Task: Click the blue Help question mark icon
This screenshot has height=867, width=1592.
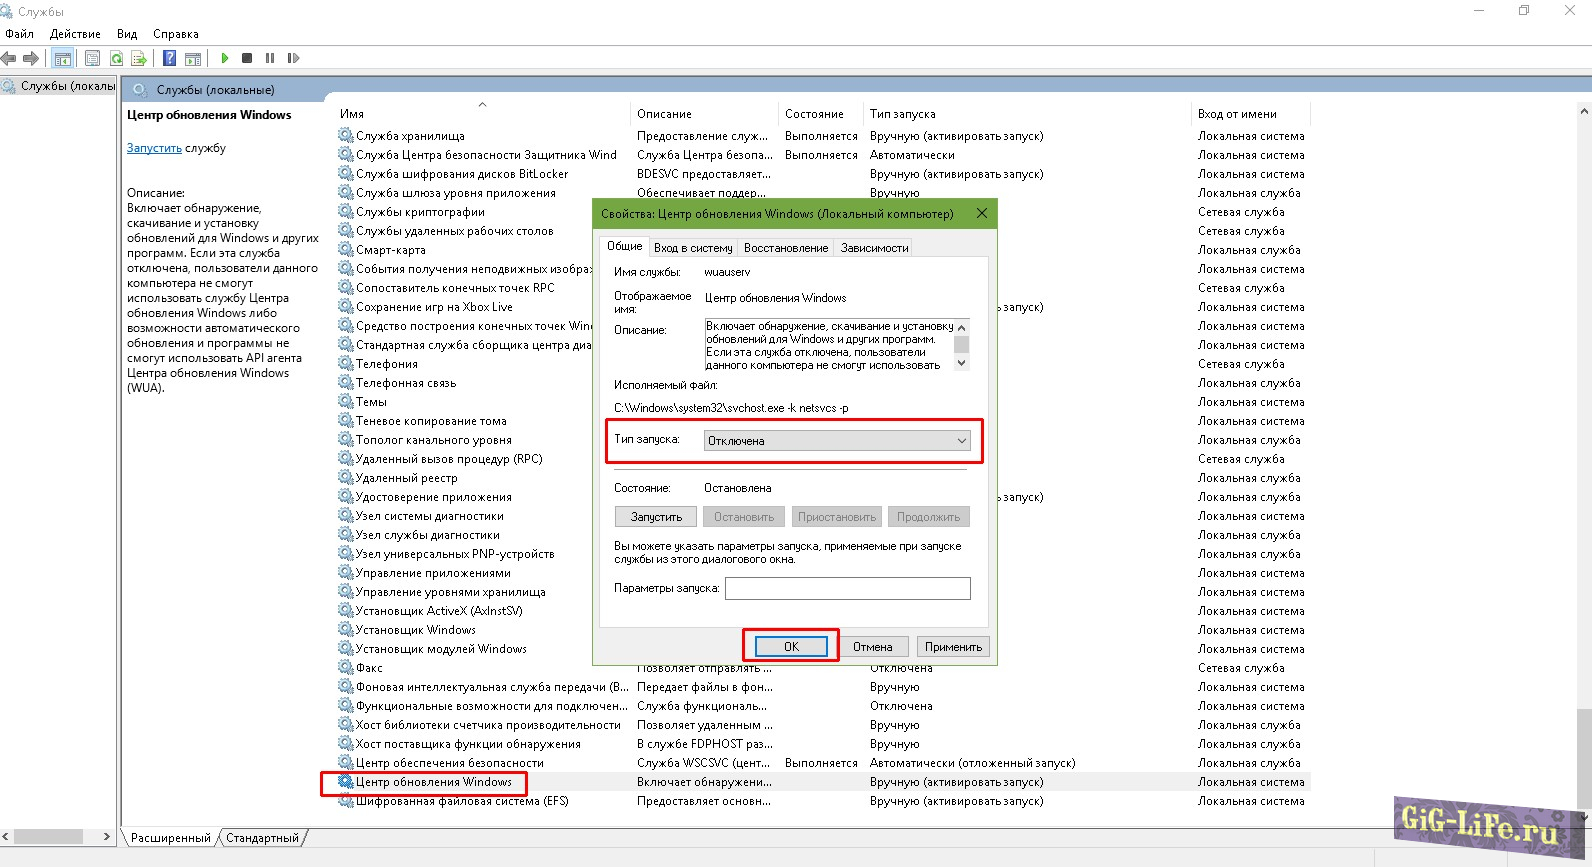Action: [170, 58]
